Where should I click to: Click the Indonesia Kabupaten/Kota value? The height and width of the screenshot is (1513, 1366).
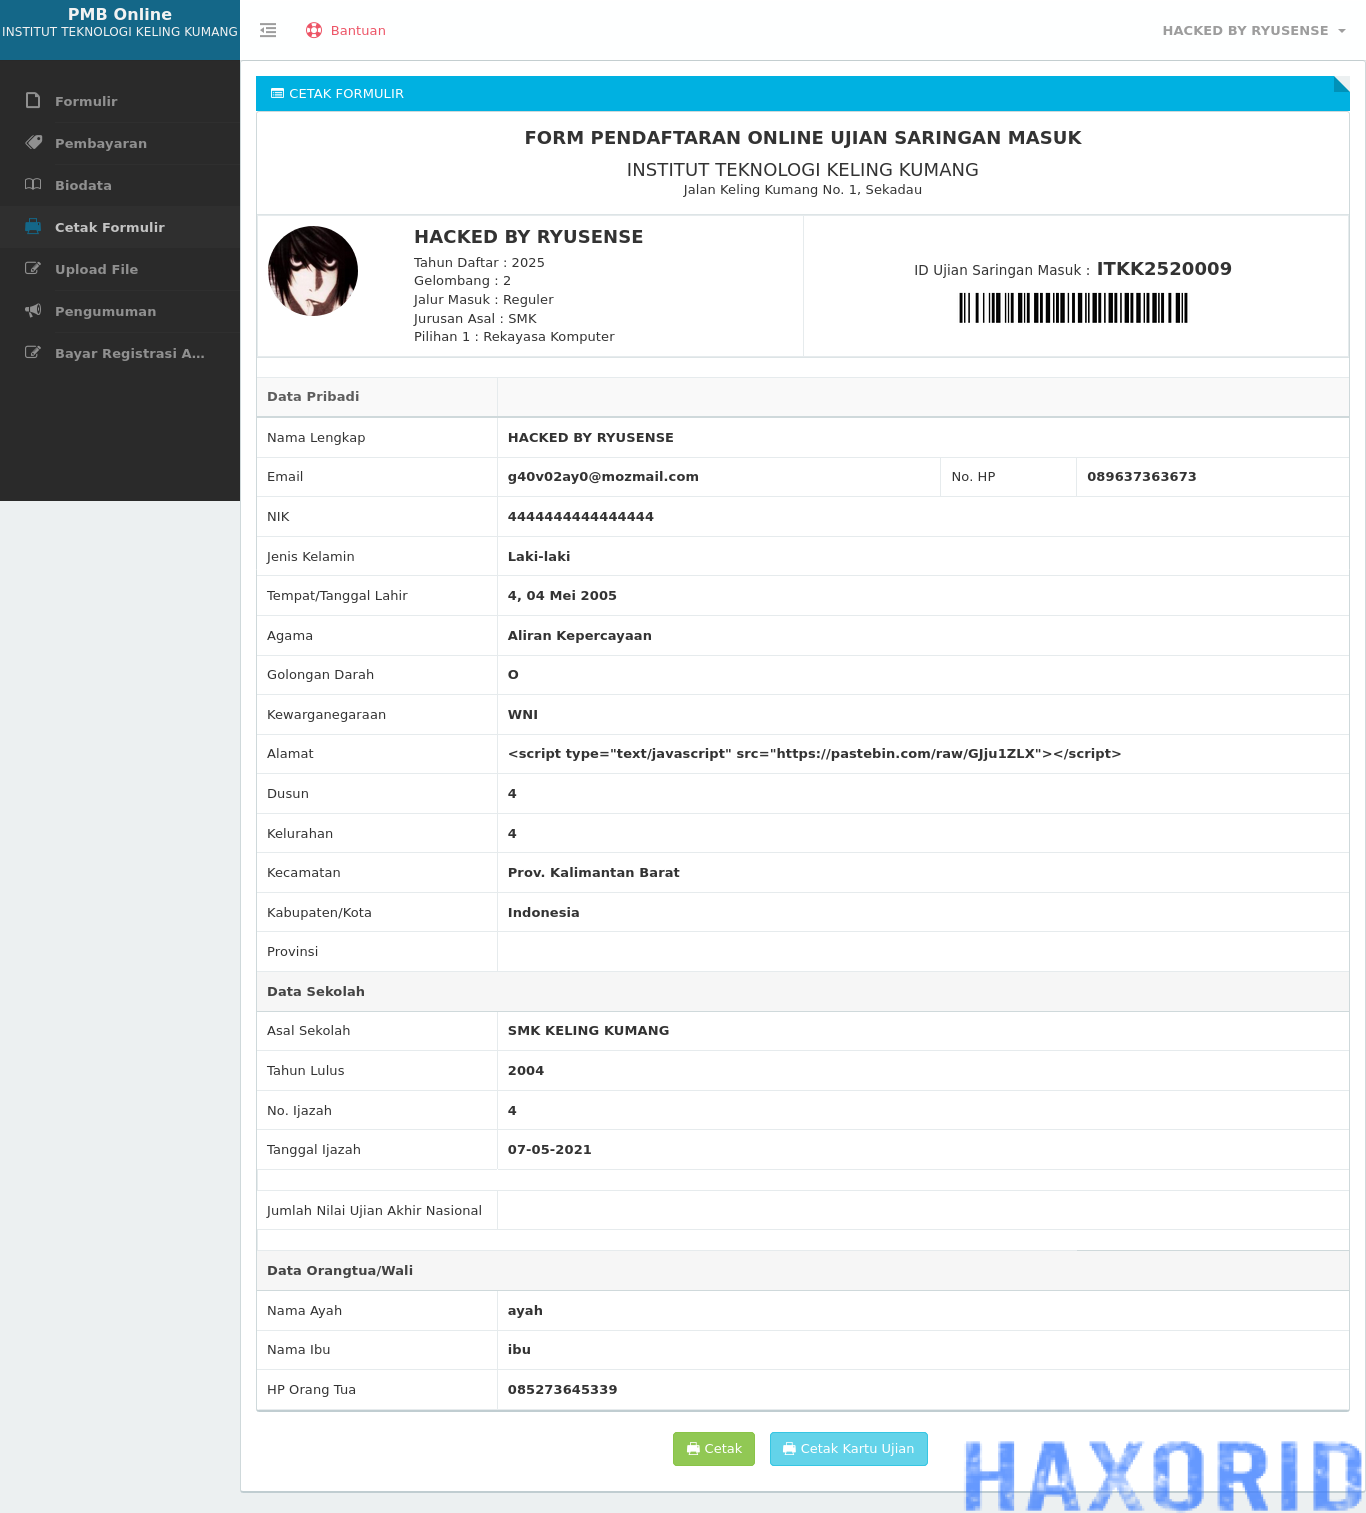click(544, 913)
